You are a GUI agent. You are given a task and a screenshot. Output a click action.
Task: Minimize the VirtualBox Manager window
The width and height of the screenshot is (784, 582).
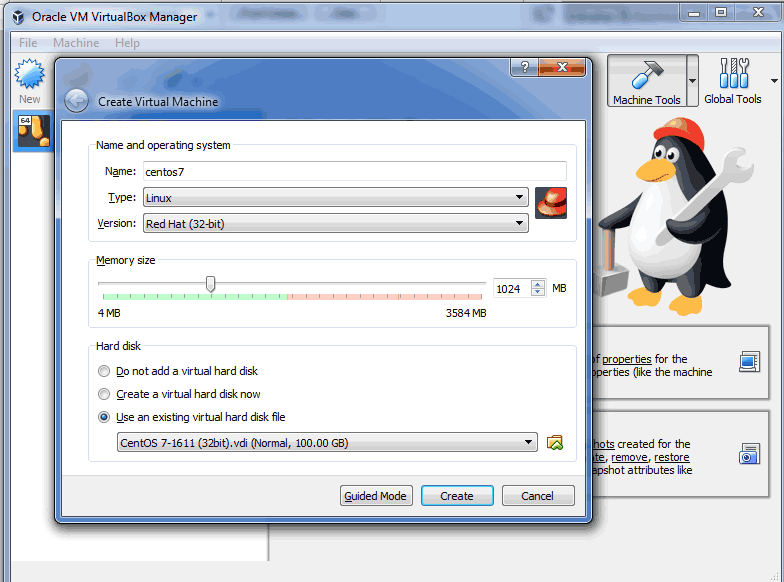pyautogui.click(x=694, y=12)
